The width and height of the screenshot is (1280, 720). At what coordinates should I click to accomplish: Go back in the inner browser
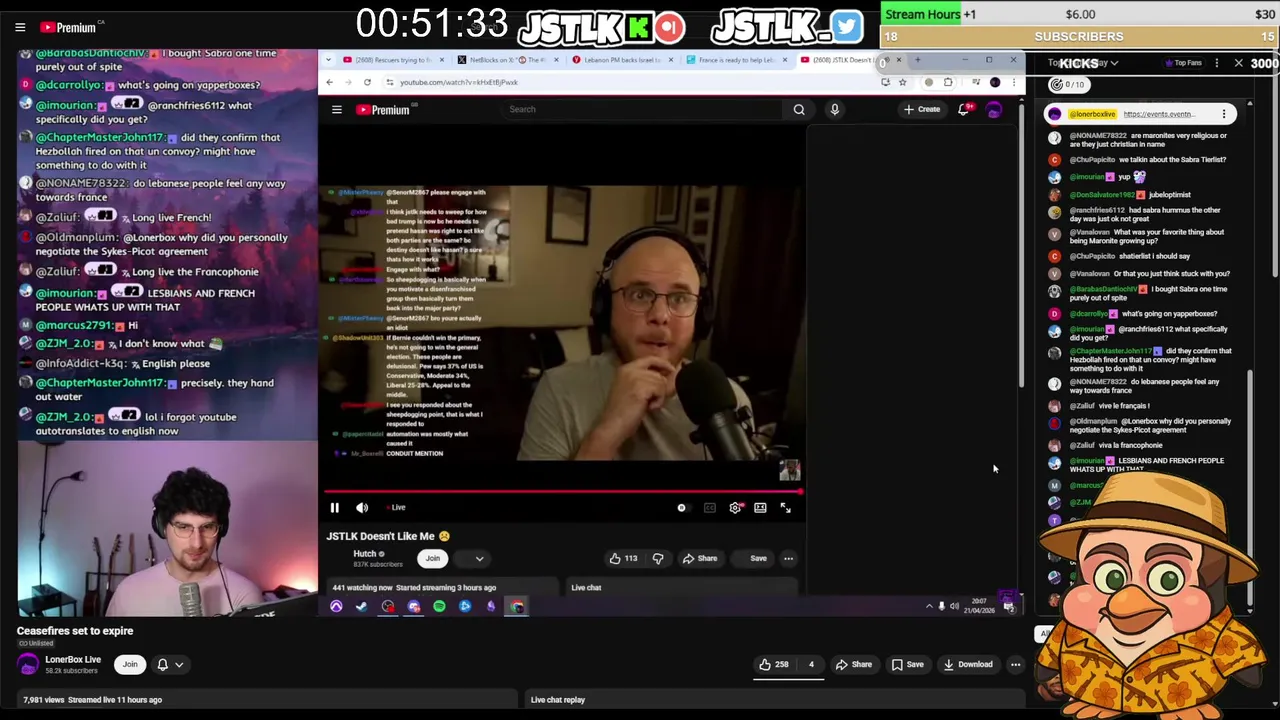[329, 82]
